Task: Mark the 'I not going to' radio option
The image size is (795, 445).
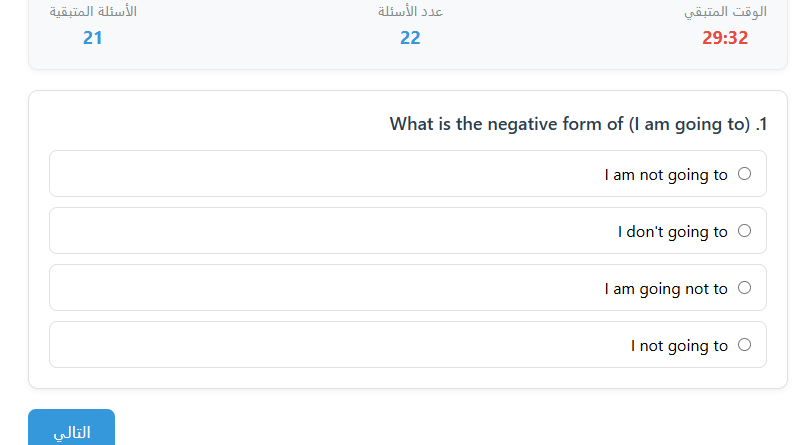Action: point(744,345)
